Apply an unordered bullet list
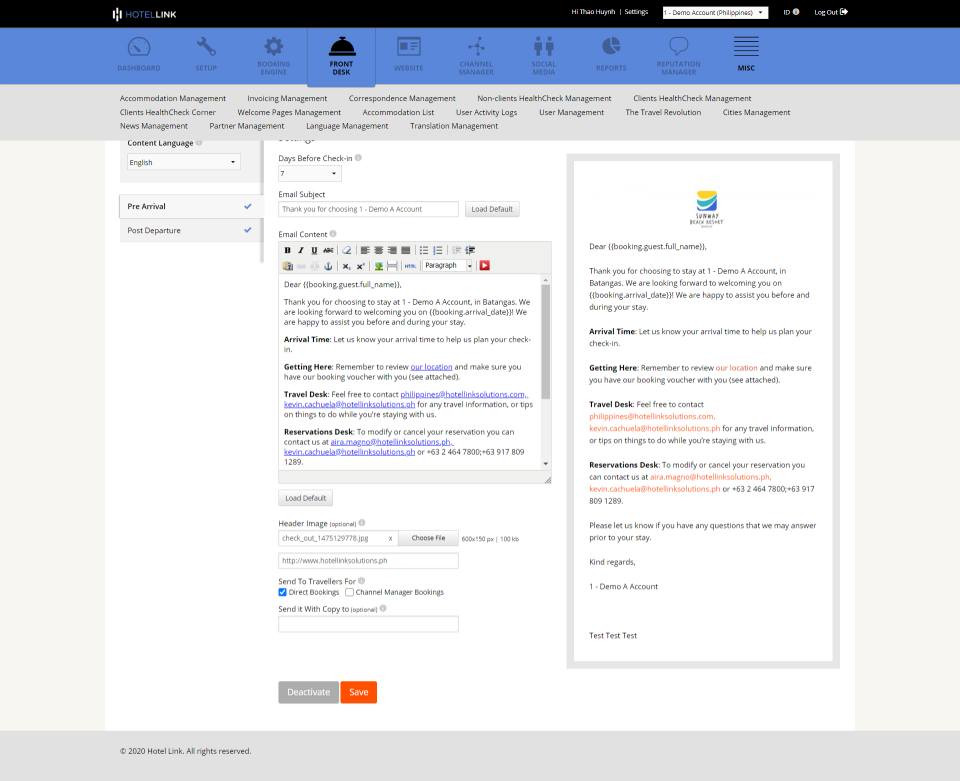The height and width of the screenshot is (781, 960). click(424, 250)
